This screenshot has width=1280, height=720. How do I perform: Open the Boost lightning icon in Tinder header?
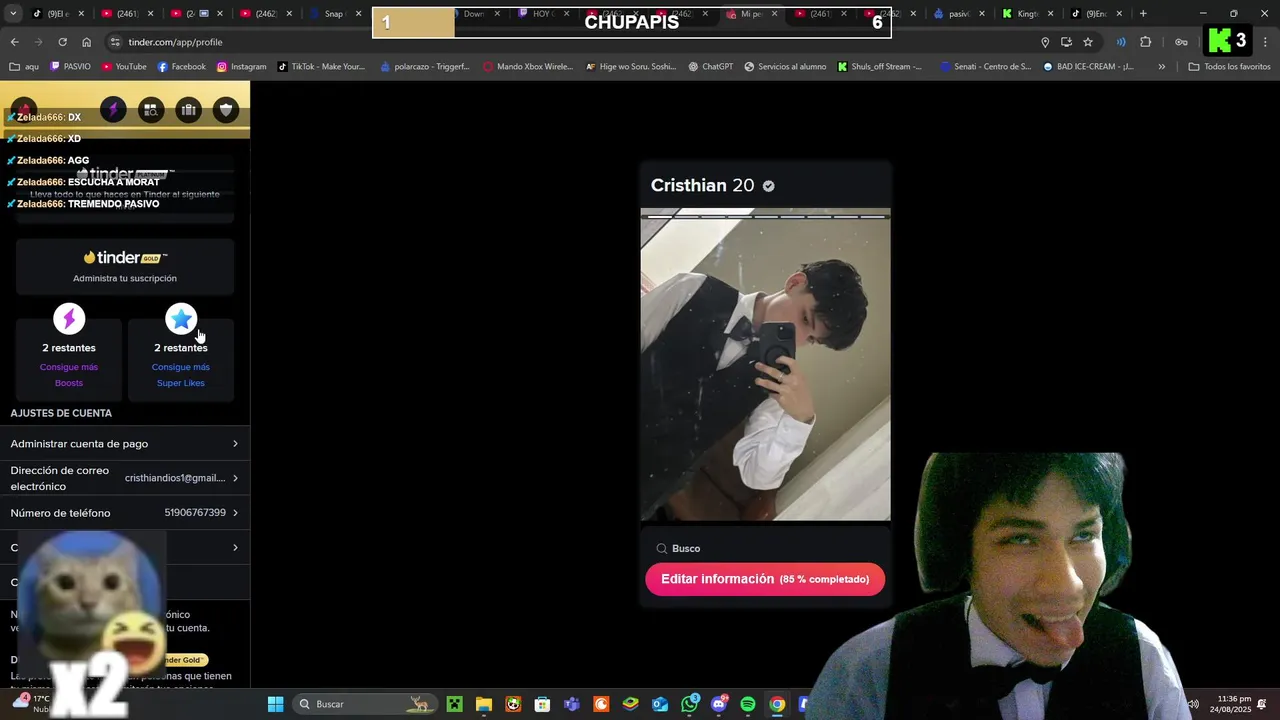click(x=113, y=109)
